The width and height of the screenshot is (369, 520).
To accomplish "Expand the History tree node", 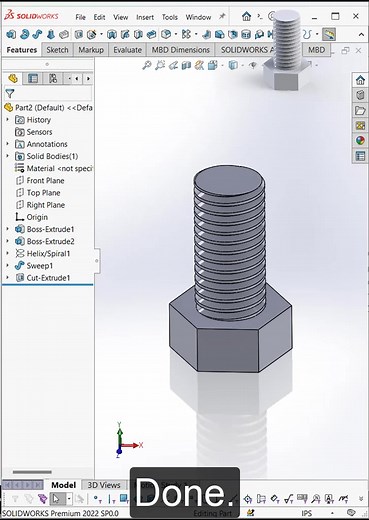I will (8, 119).
